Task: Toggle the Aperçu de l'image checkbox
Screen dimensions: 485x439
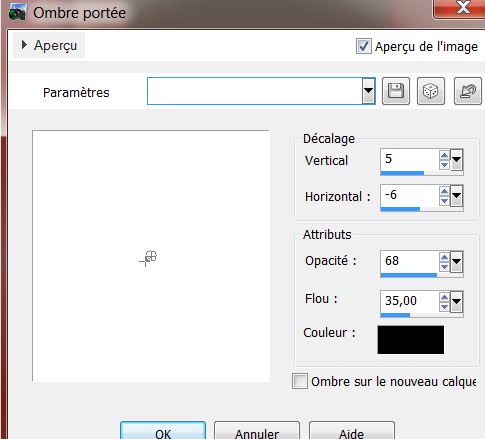Action: 363,46
